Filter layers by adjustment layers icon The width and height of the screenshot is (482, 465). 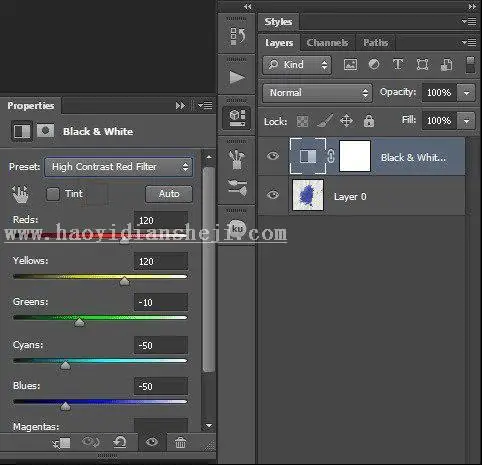click(x=374, y=64)
